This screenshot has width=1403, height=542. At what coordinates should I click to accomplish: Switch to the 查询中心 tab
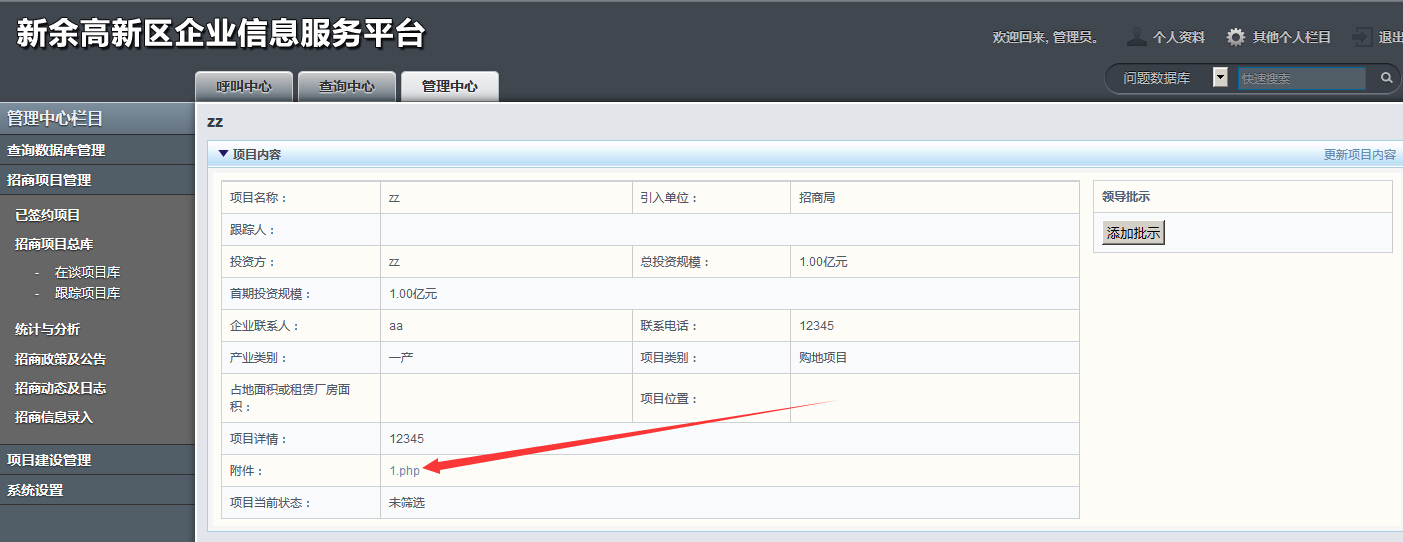pos(347,86)
